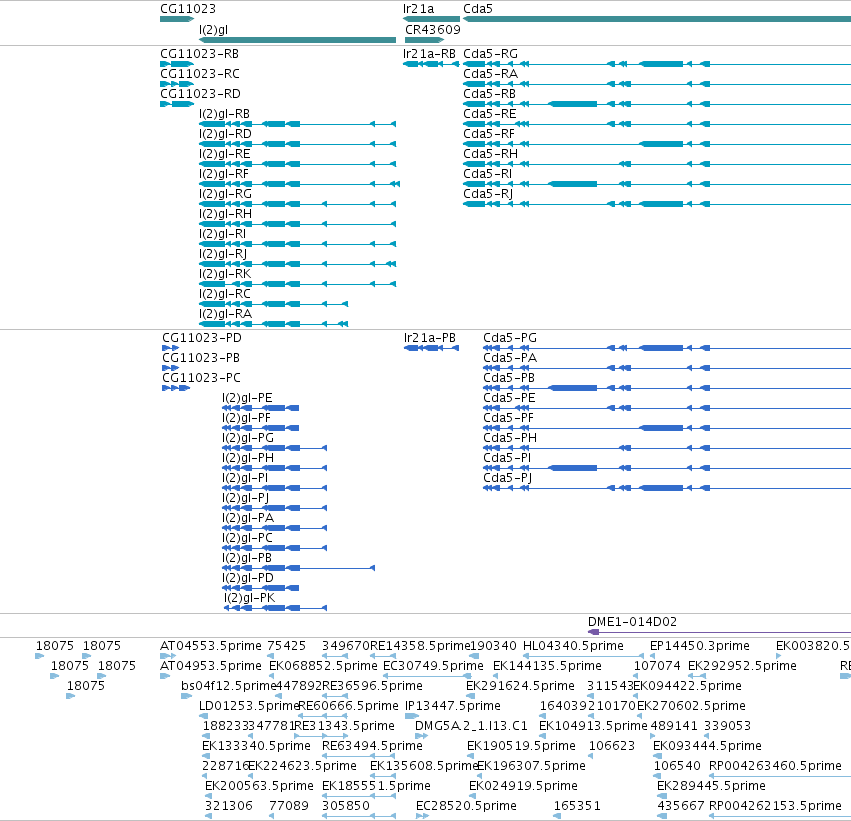This screenshot has width=851, height=821.
Task: Select protein Cda5-PE
Action: 667,408
